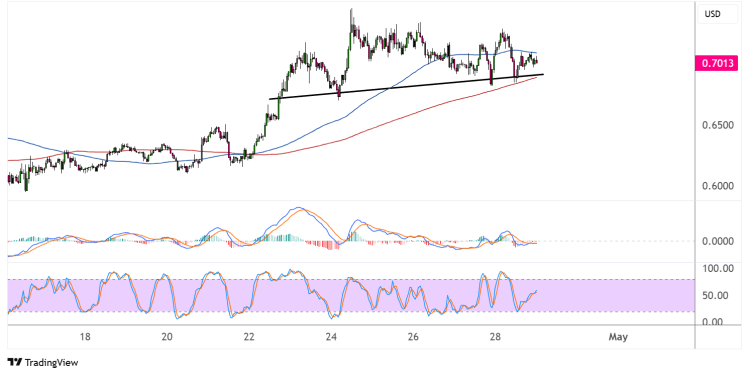Select date 18 on time axis
This screenshot has width=749, height=375.
click(x=85, y=337)
